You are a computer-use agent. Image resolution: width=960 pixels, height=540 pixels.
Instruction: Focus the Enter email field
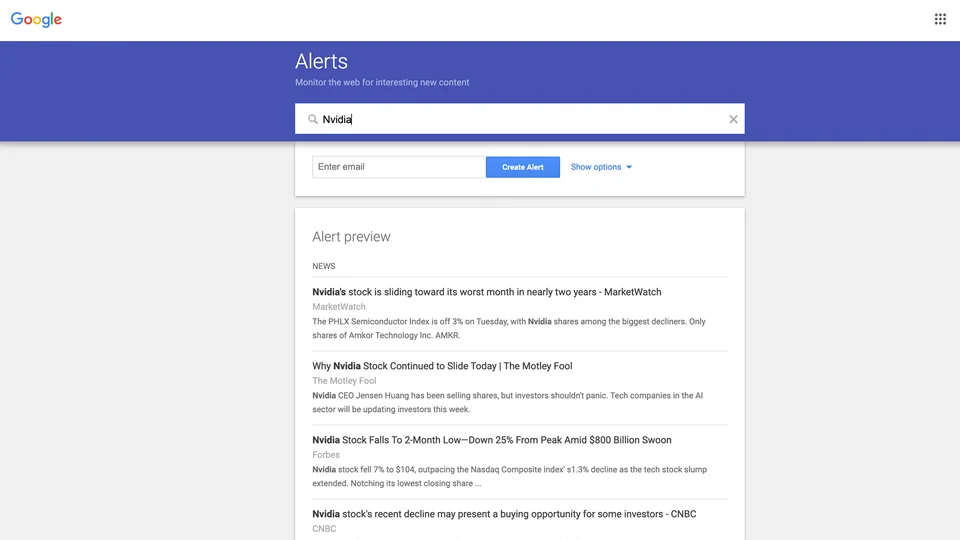[399, 167]
